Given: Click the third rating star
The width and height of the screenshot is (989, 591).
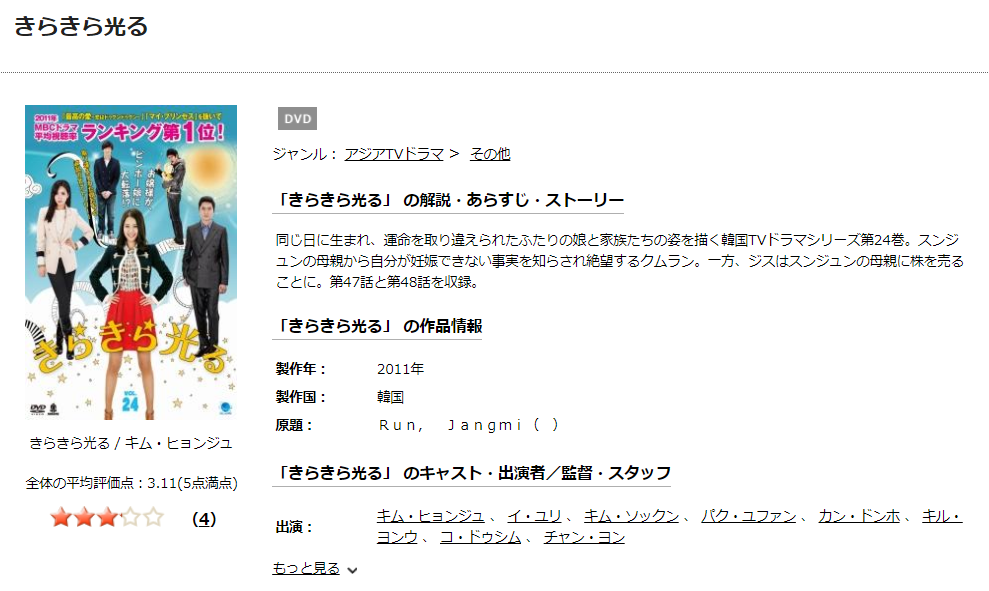Looking at the screenshot, I should (108, 518).
